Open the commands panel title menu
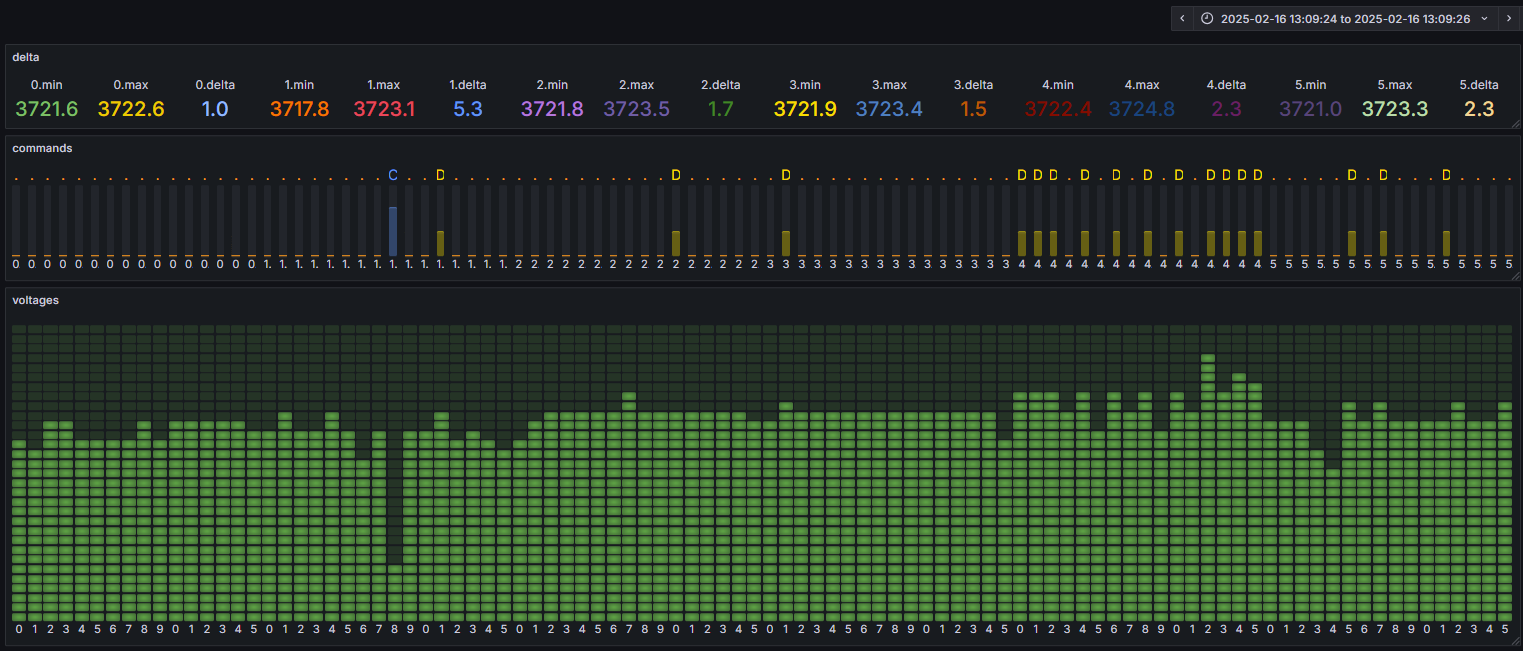 pos(42,148)
